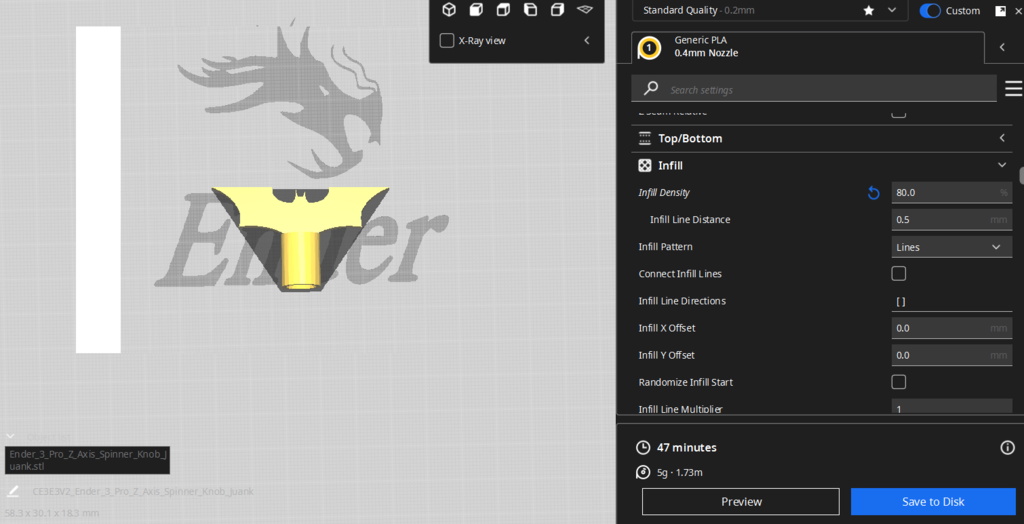Click the Search settings field
1024x524 pixels.
[x=814, y=89]
